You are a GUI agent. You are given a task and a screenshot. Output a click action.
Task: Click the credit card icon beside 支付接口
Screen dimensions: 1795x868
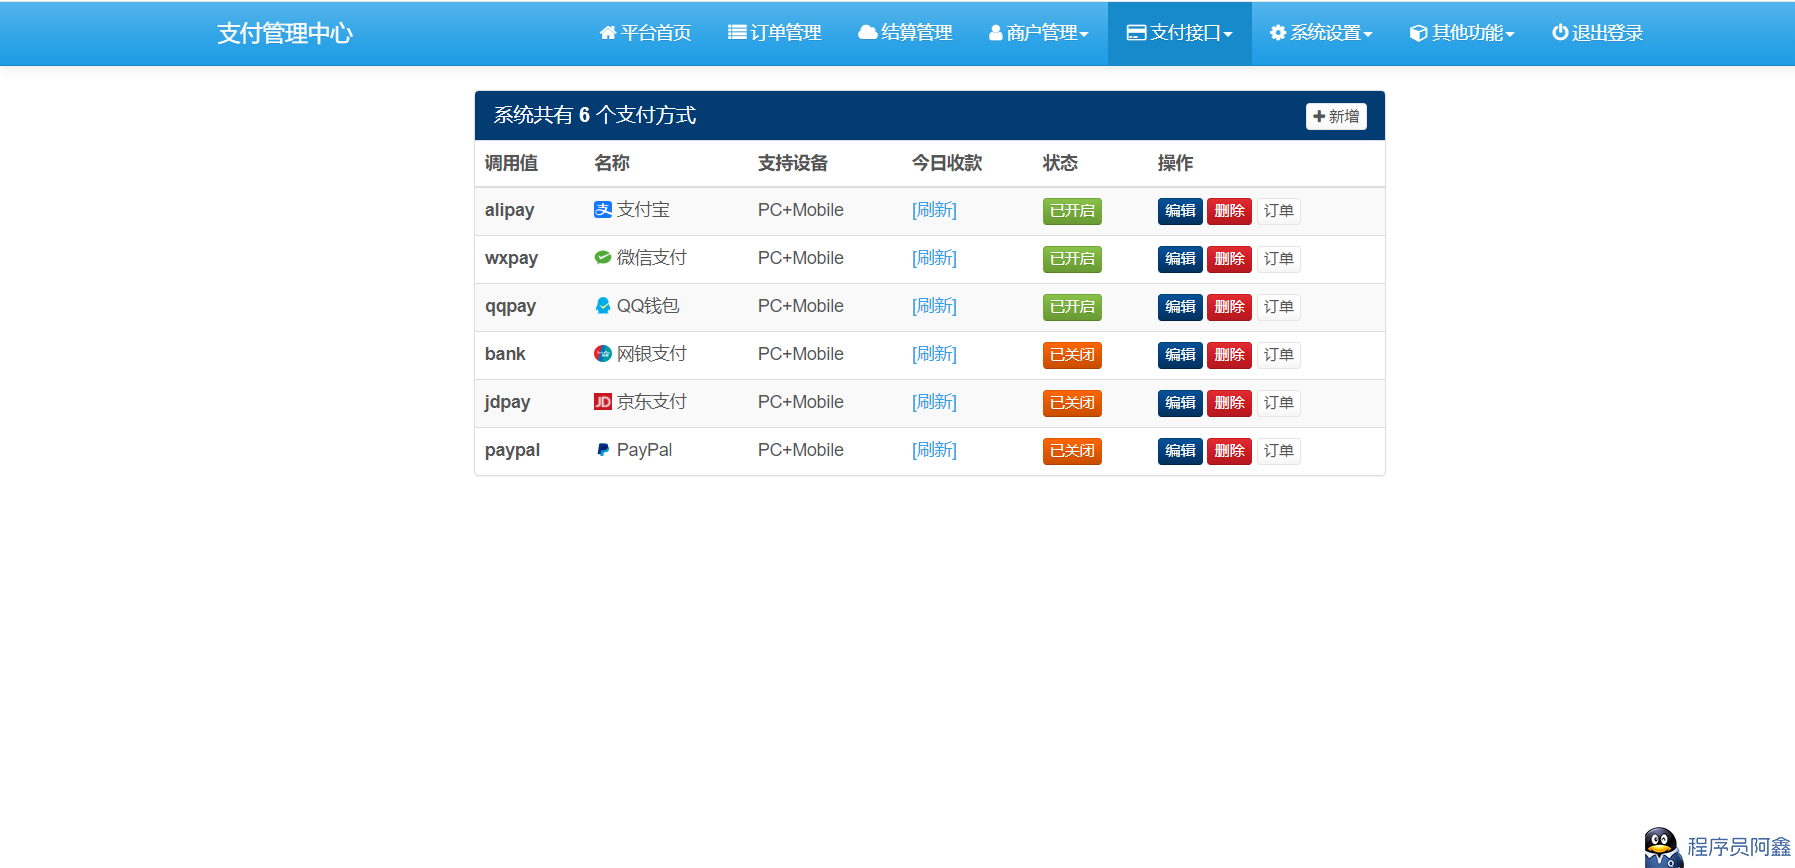[x=1137, y=33]
